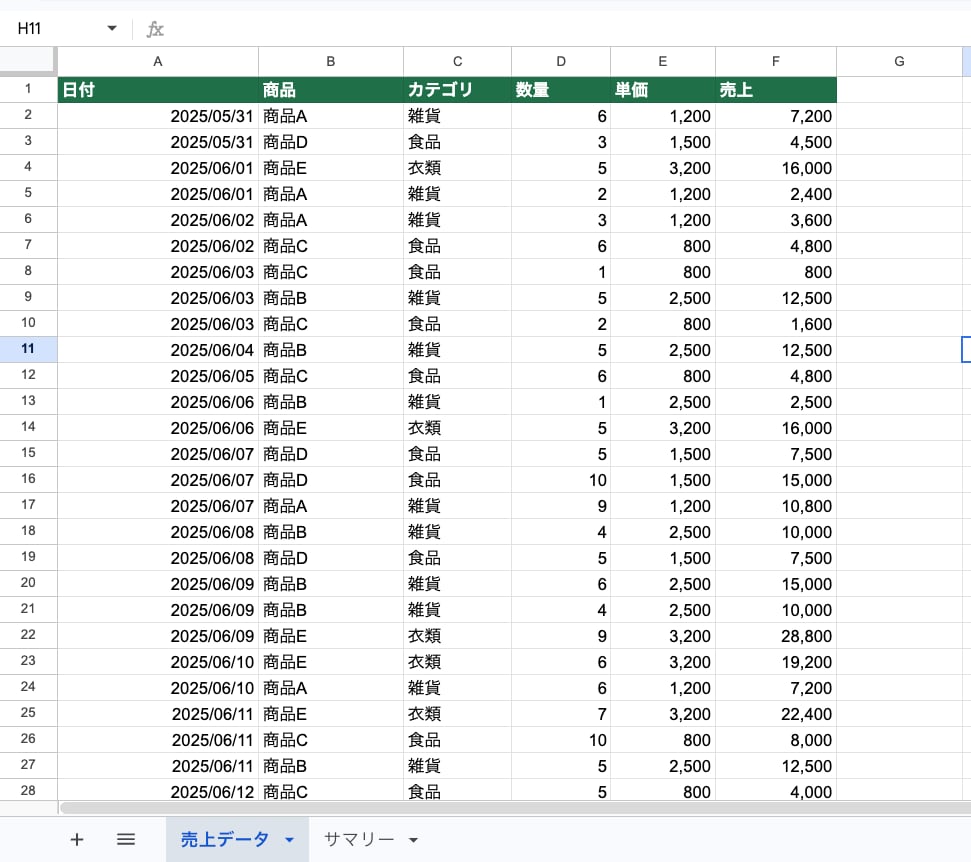
Task: Select column D header
Action: pos(561,61)
